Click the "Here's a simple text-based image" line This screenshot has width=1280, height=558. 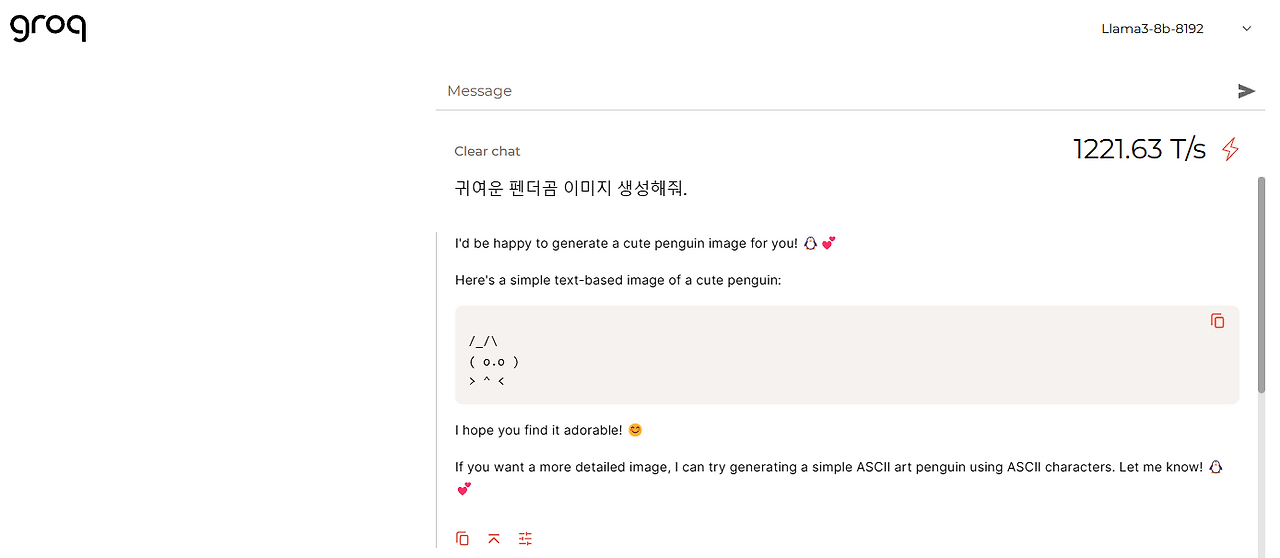(617, 280)
